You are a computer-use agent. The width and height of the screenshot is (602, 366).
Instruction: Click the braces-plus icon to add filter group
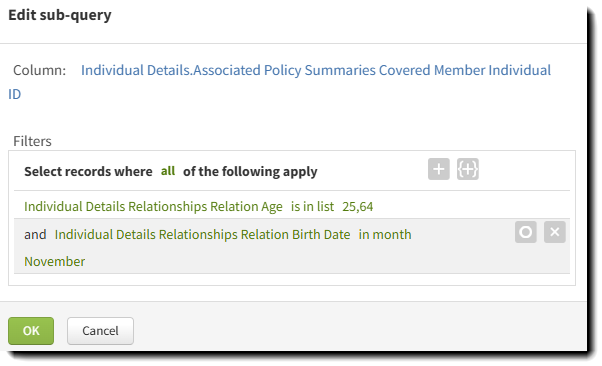point(468,169)
